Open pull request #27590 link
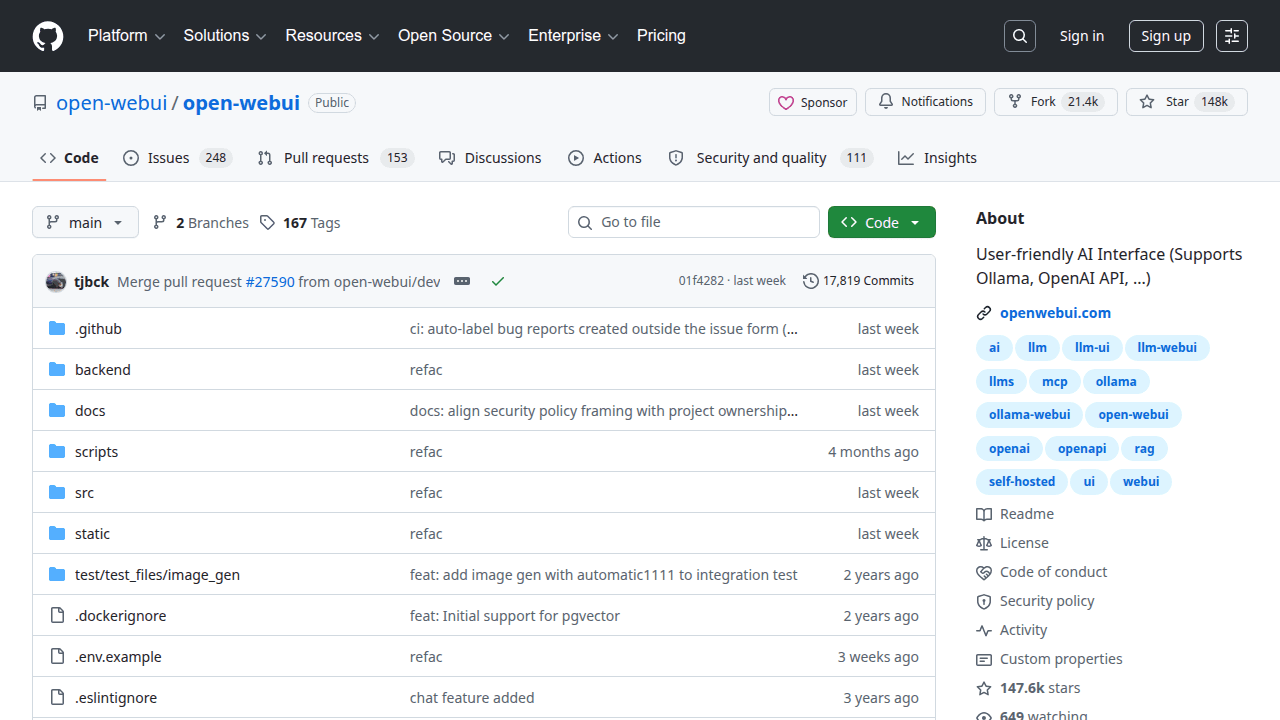This screenshot has width=1280, height=720. [x=270, y=282]
